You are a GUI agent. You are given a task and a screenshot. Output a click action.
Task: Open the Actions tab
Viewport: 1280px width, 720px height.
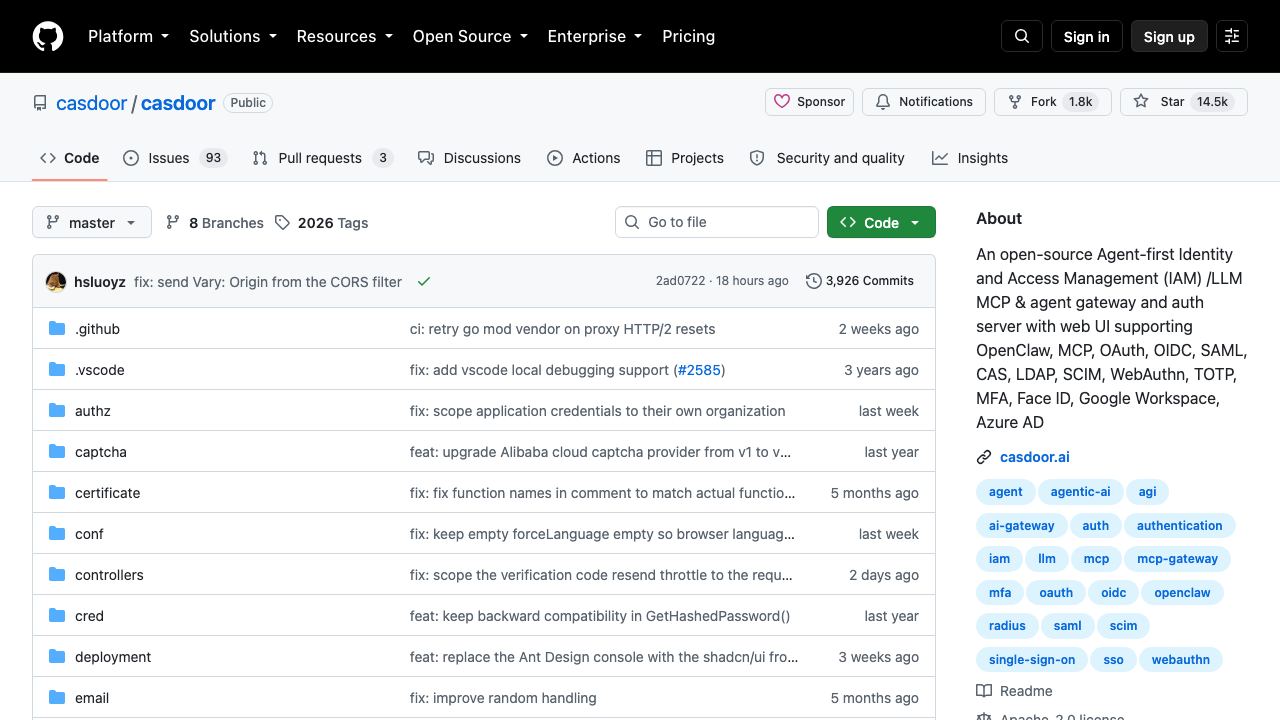pos(584,158)
